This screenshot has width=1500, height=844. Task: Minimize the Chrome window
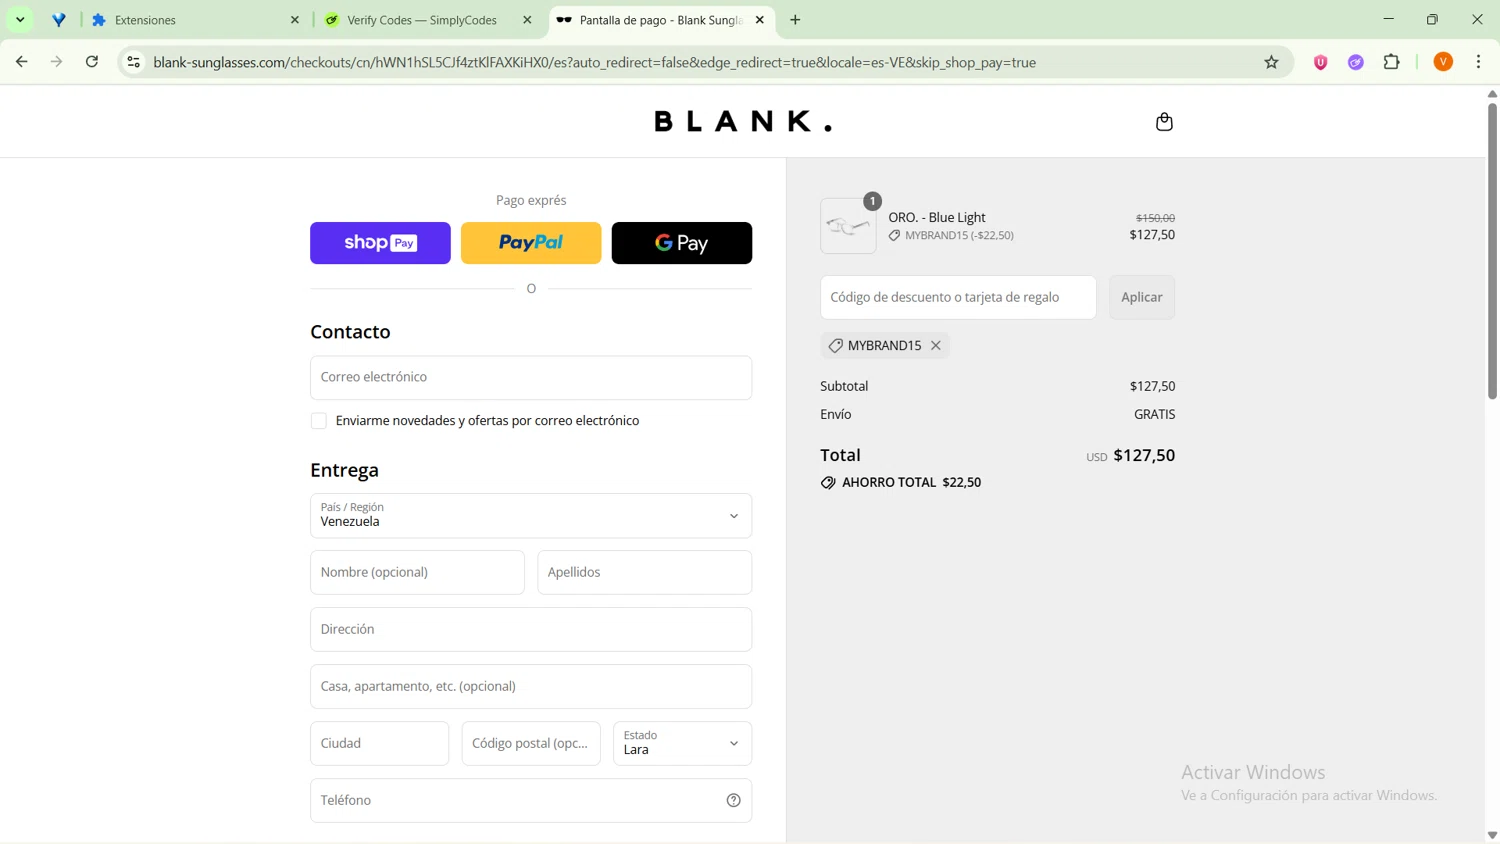1388,19
